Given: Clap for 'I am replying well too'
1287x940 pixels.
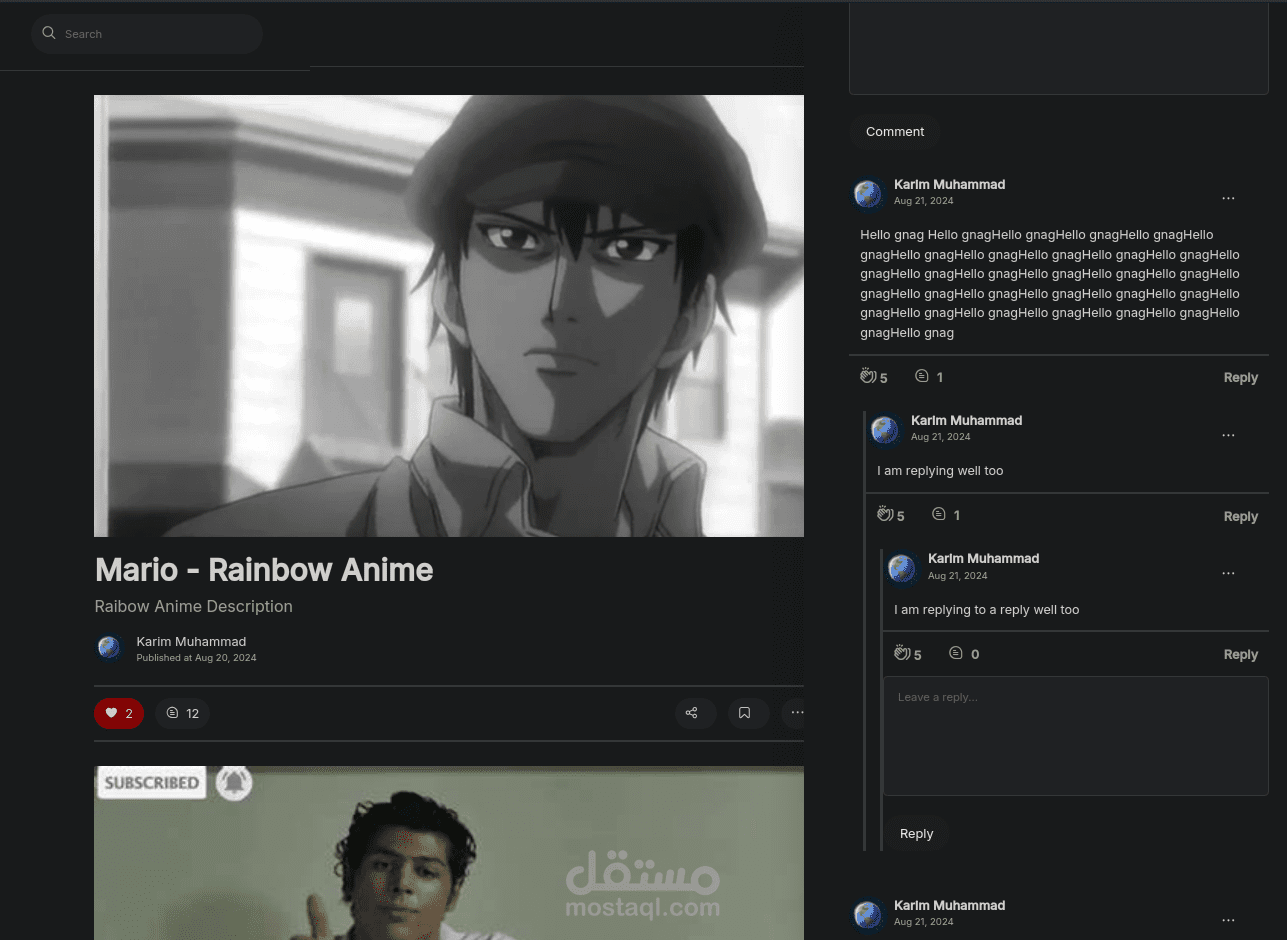Looking at the screenshot, I should pos(890,515).
